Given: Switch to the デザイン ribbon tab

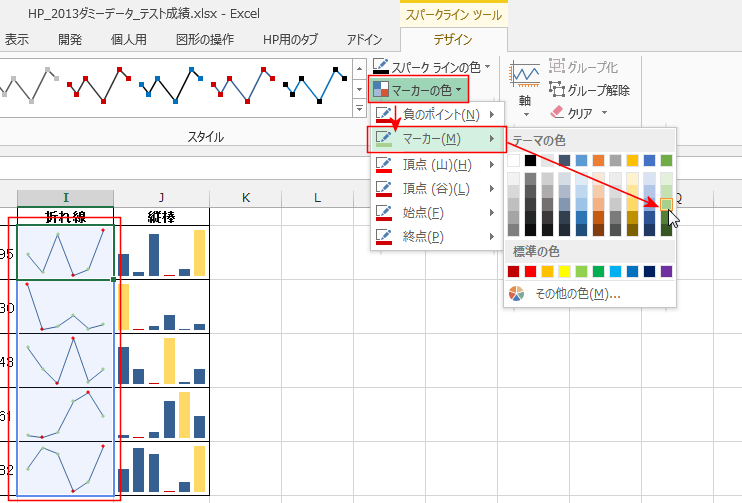Looking at the screenshot, I should (453, 40).
